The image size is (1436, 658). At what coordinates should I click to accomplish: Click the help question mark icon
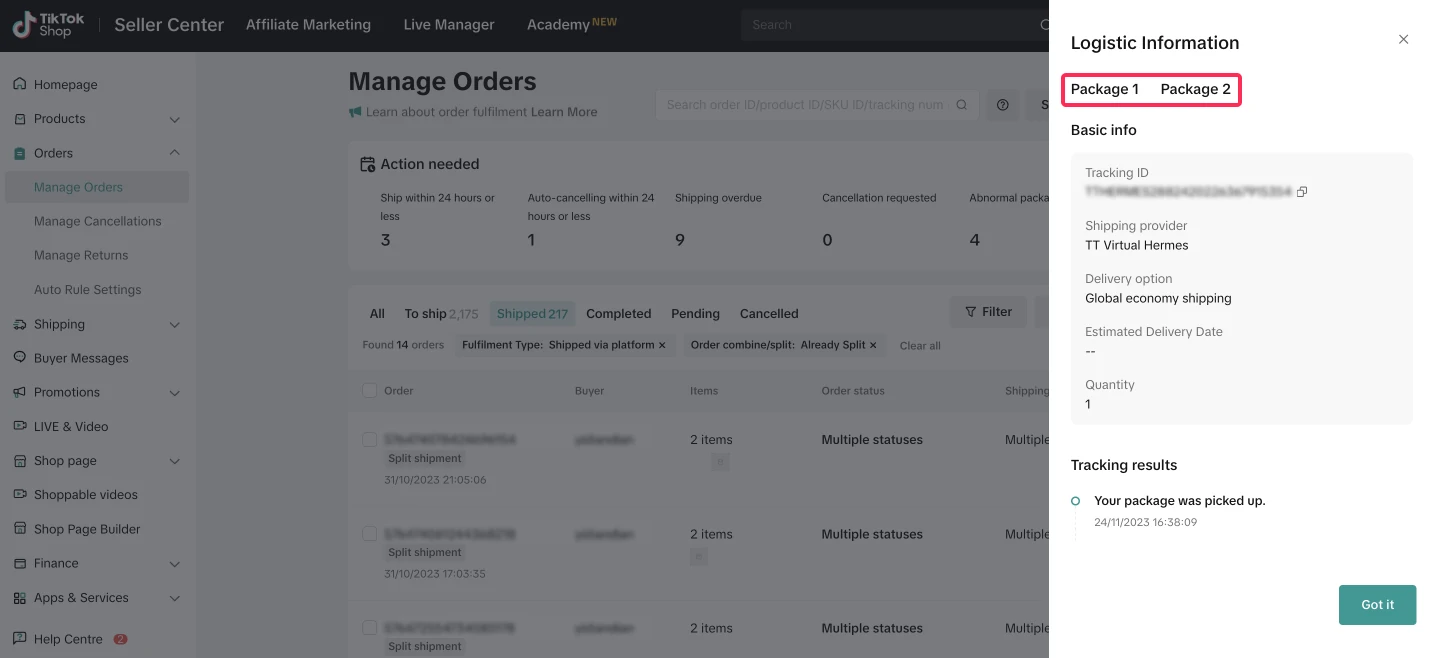1002,105
